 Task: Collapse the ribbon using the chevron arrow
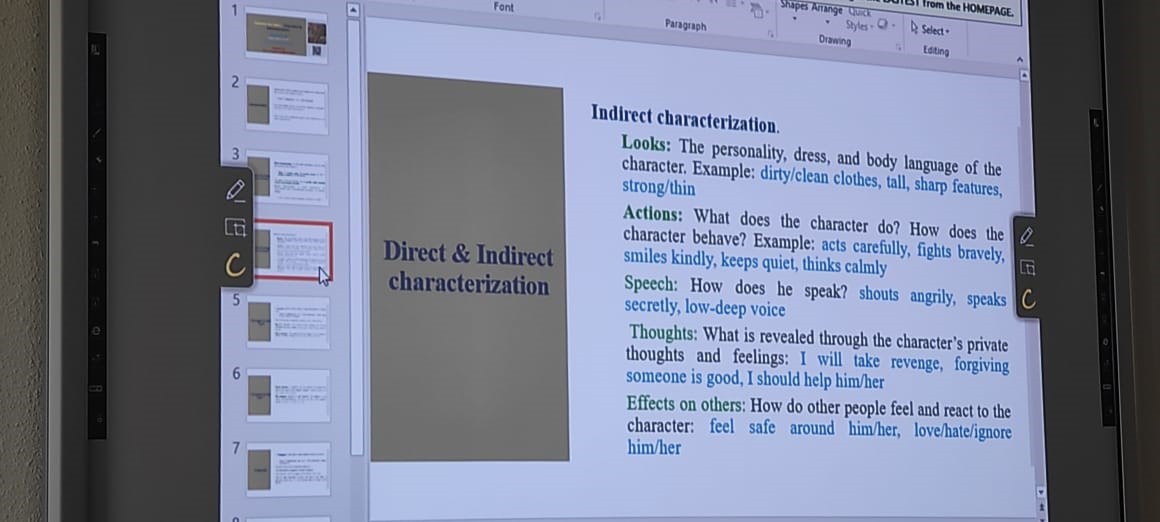coord(1019,59)
